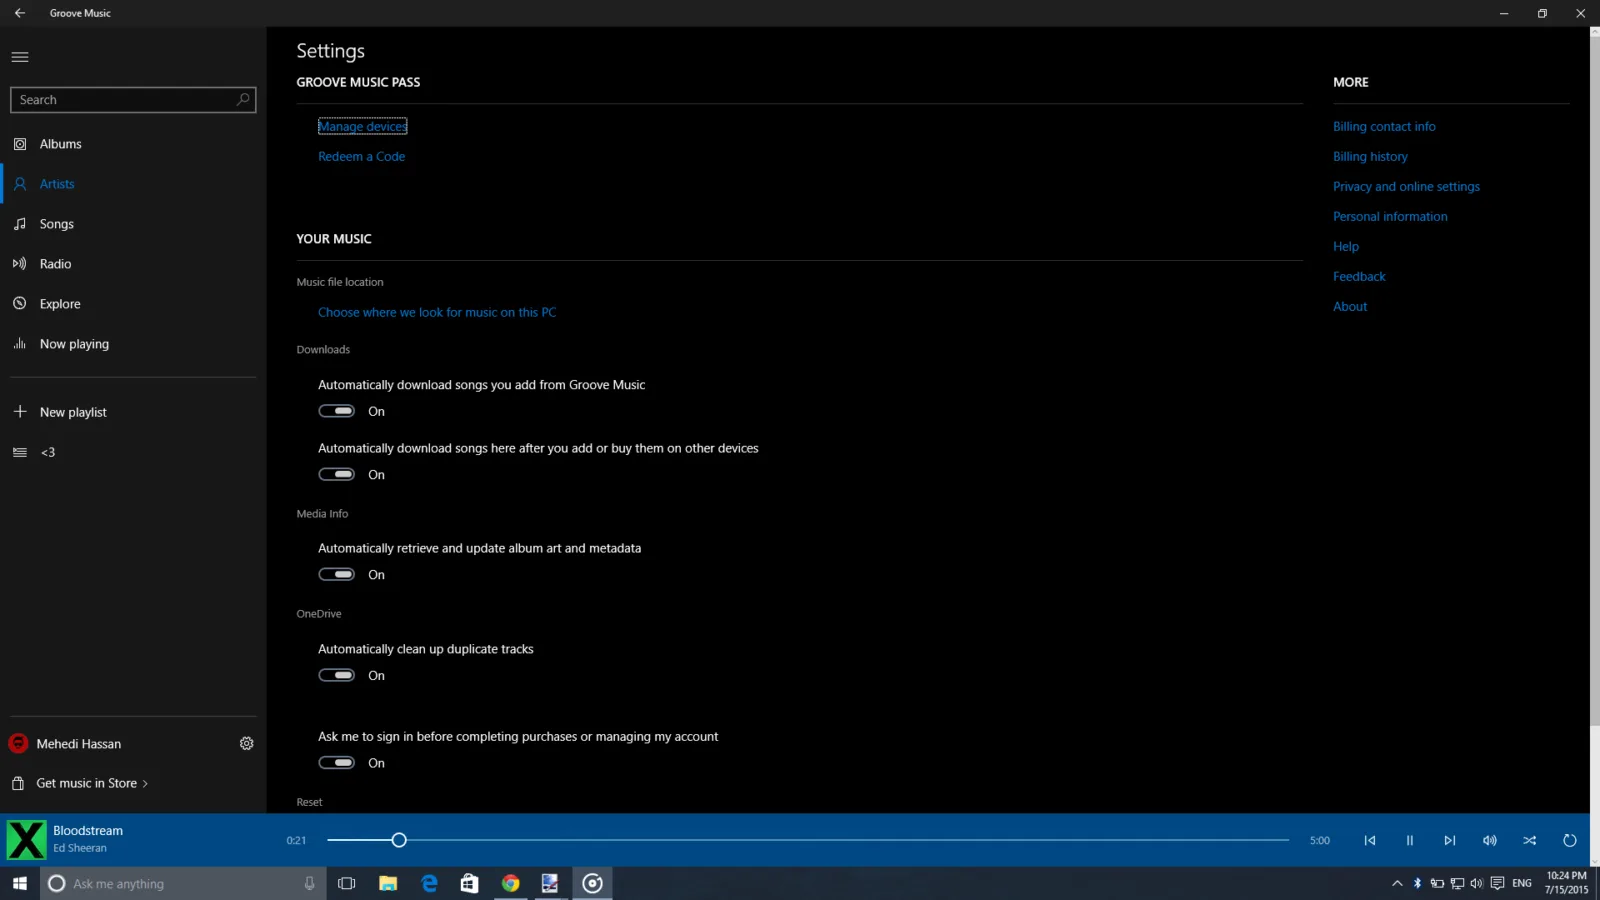The image size is (1600, 900).
Task: Go back using the title bar arrow
Action: point(20,13)
